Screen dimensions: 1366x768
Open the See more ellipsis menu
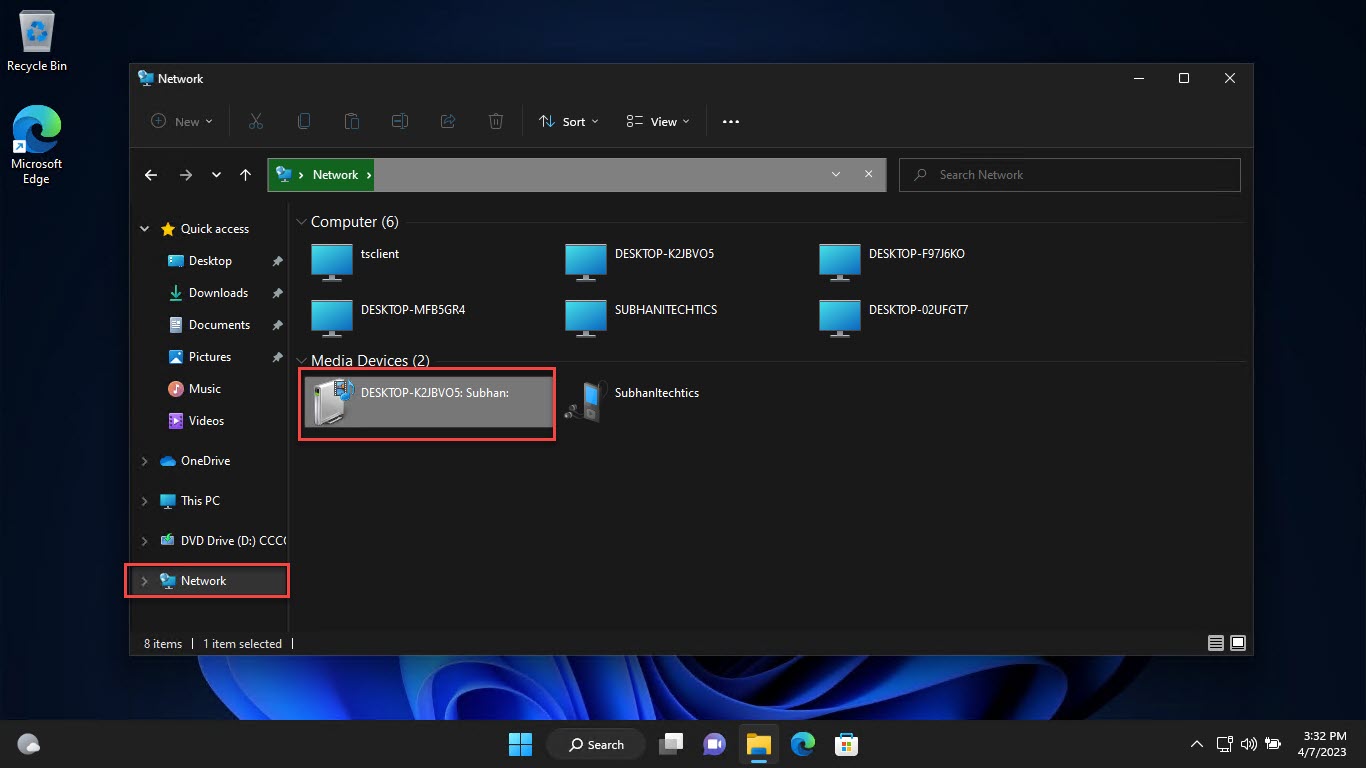pos(730,121)
